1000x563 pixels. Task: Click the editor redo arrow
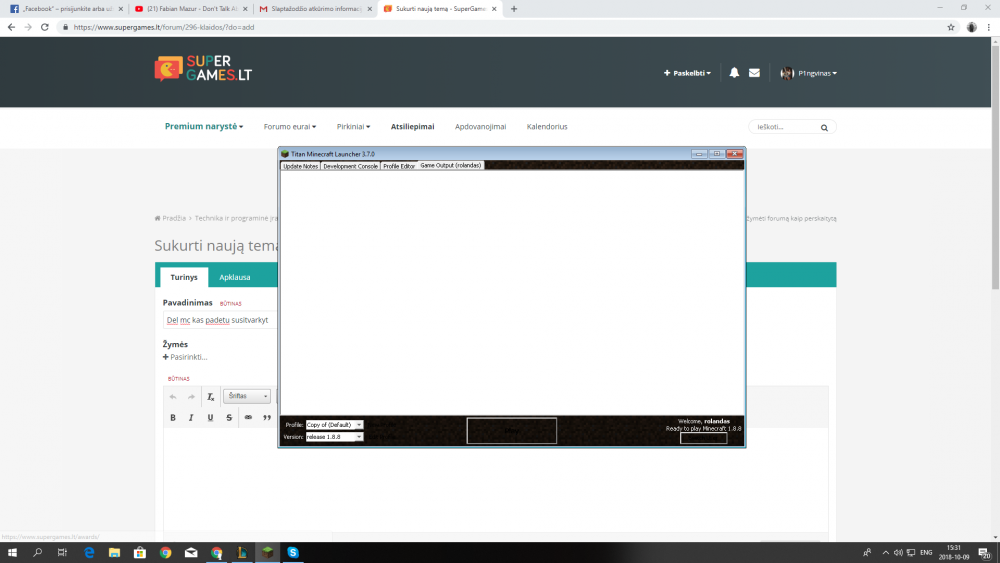click(x=191, y=397)
